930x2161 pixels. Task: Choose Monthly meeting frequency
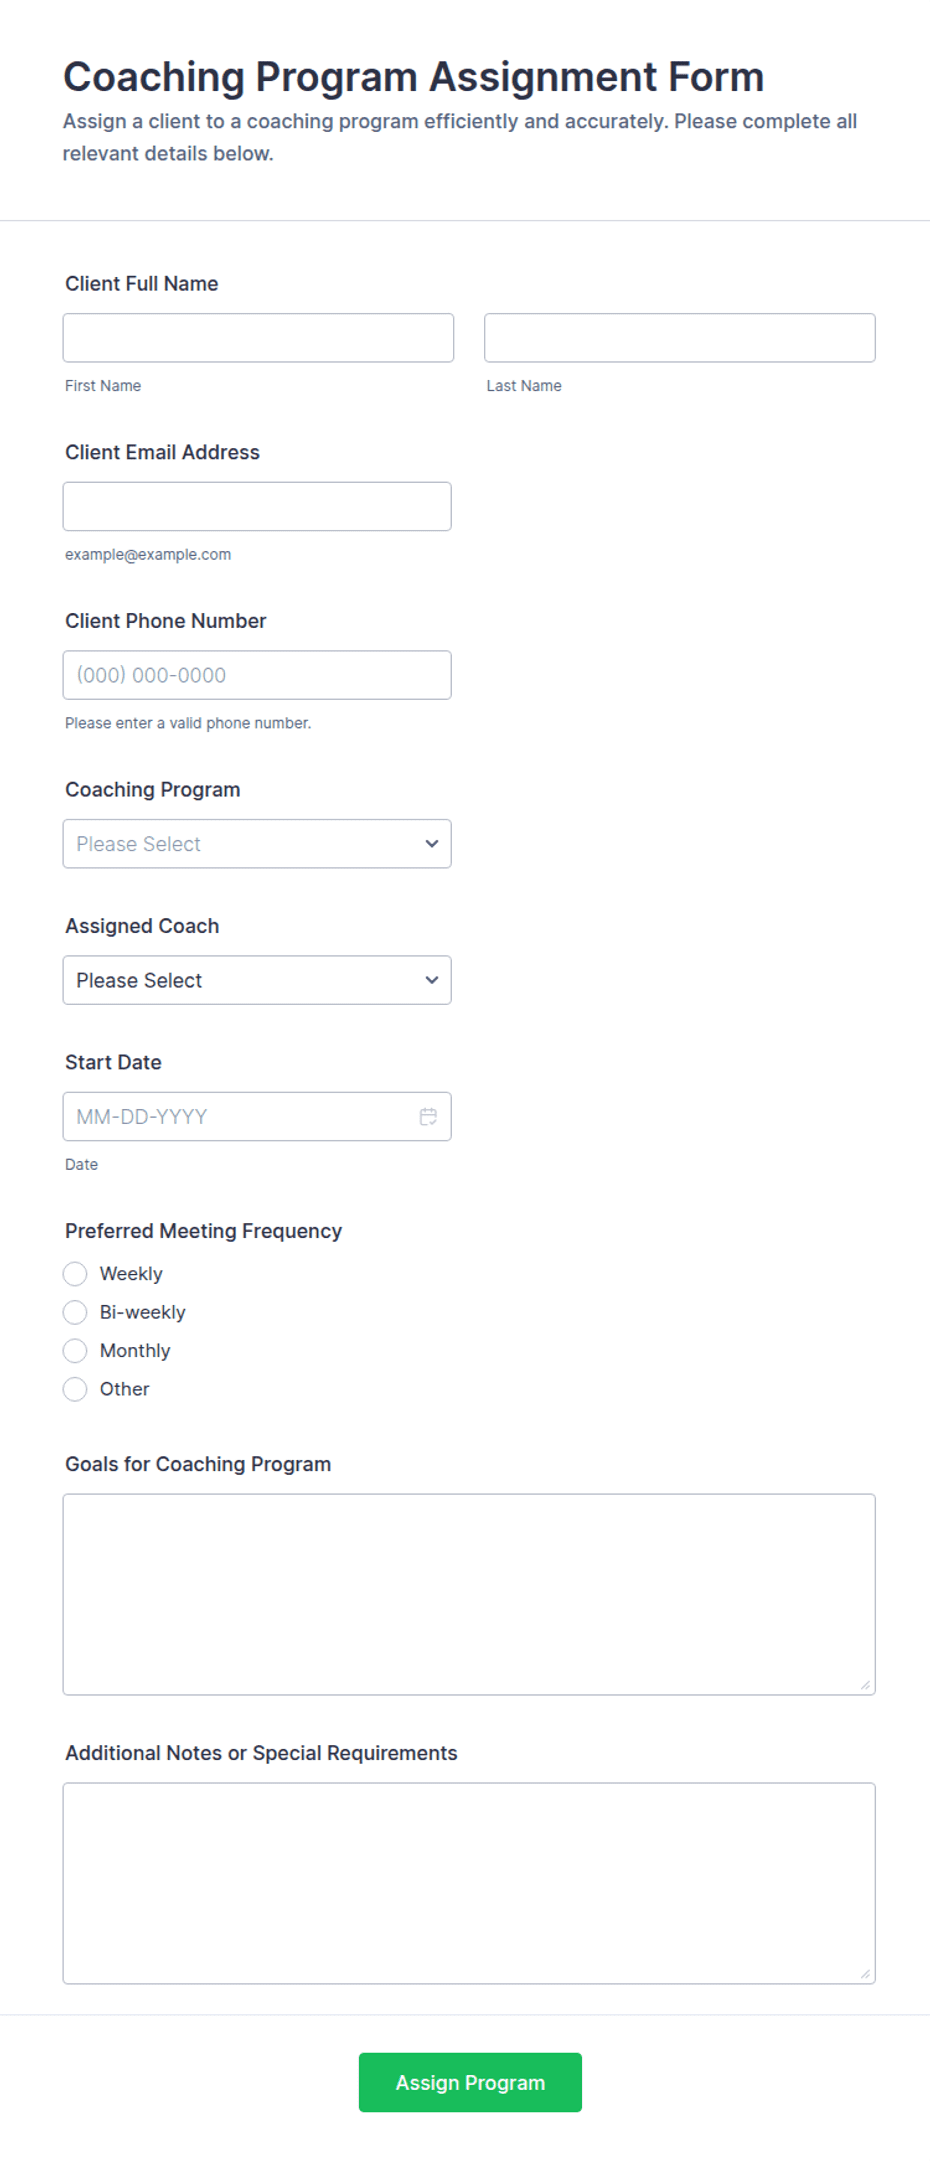coord(75,1351)
